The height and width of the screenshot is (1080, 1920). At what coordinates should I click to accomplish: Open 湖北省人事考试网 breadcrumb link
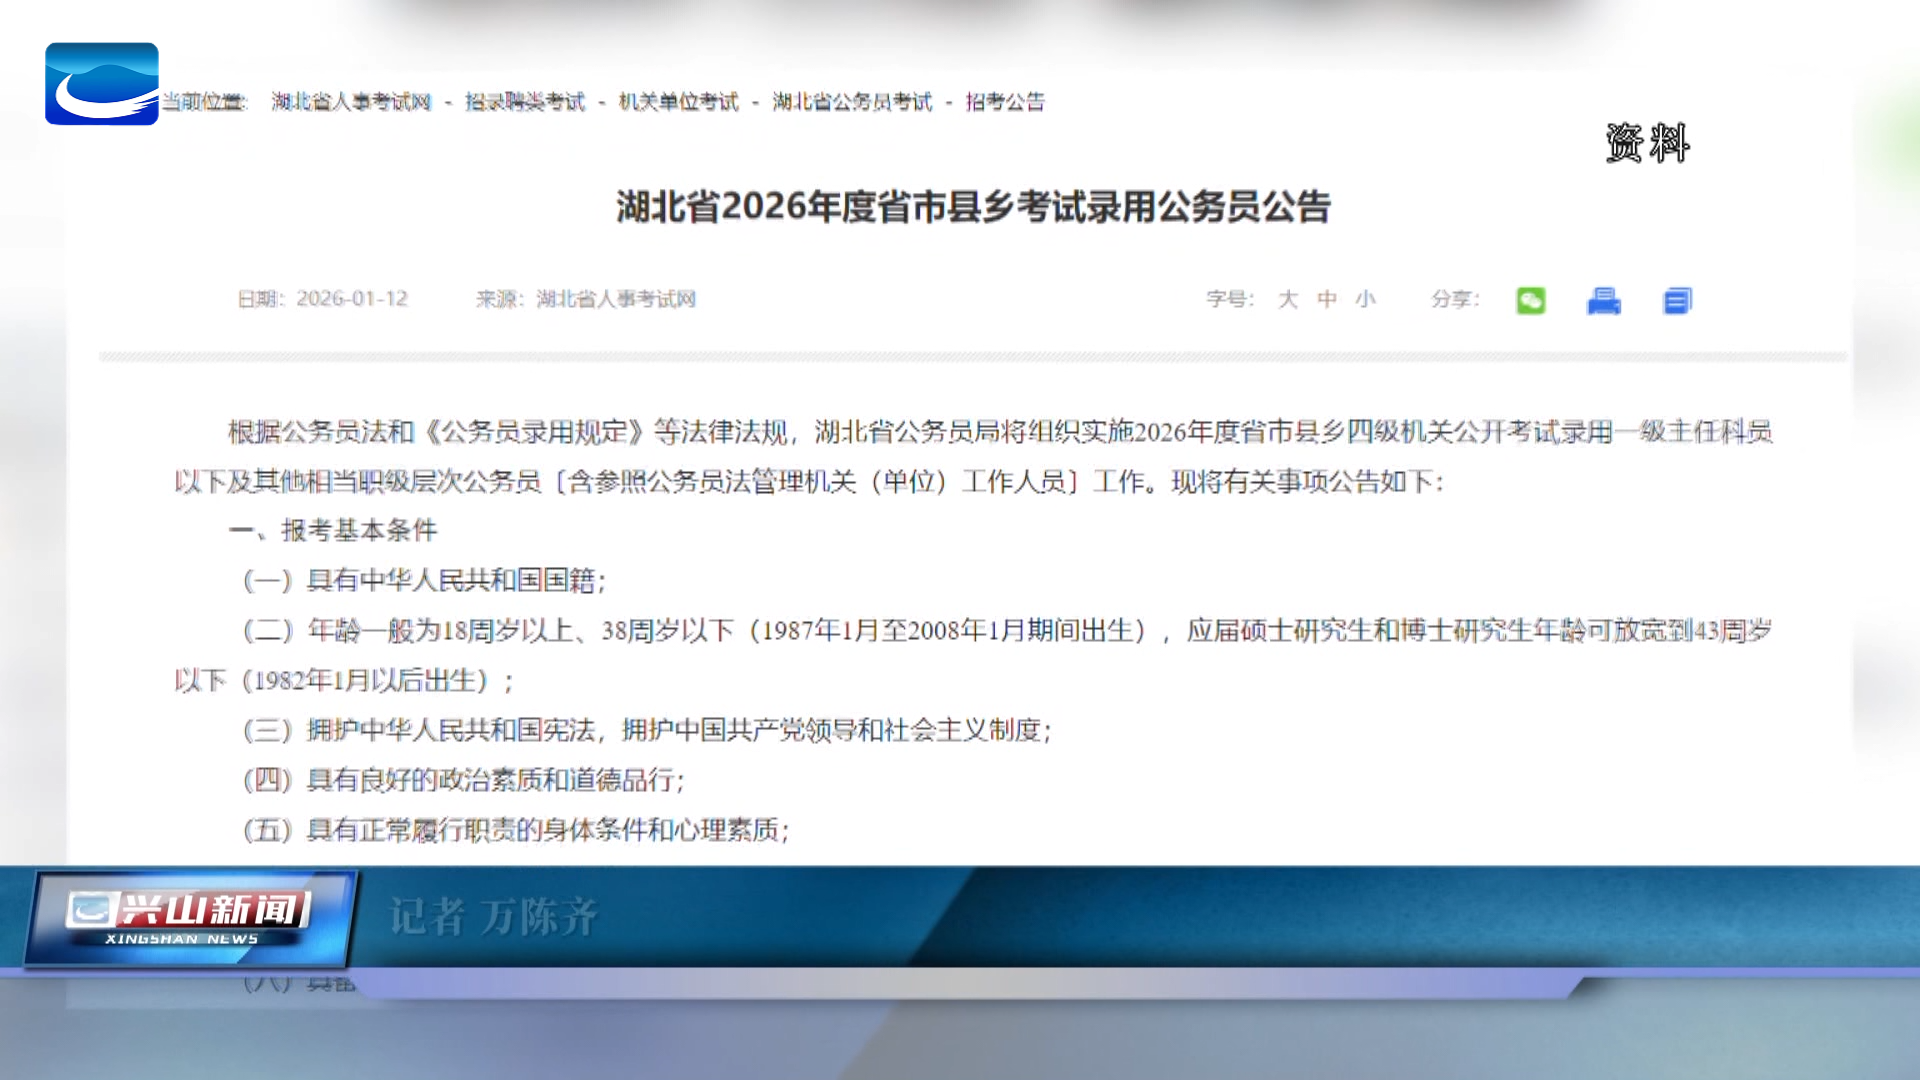pyautogui.click(x=351, y=102)
